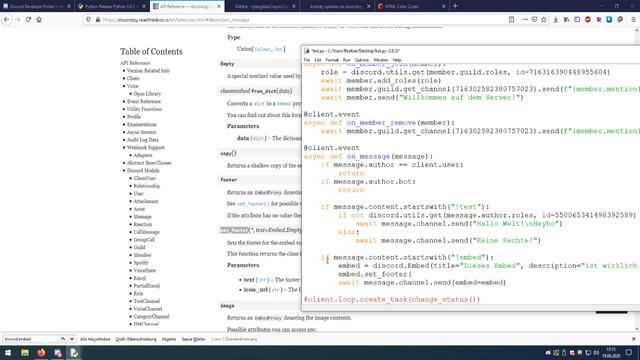The height and width of the screenshot is (360, 640).
Task: Open Event Reference link in contents
Action: pos(144,101)
